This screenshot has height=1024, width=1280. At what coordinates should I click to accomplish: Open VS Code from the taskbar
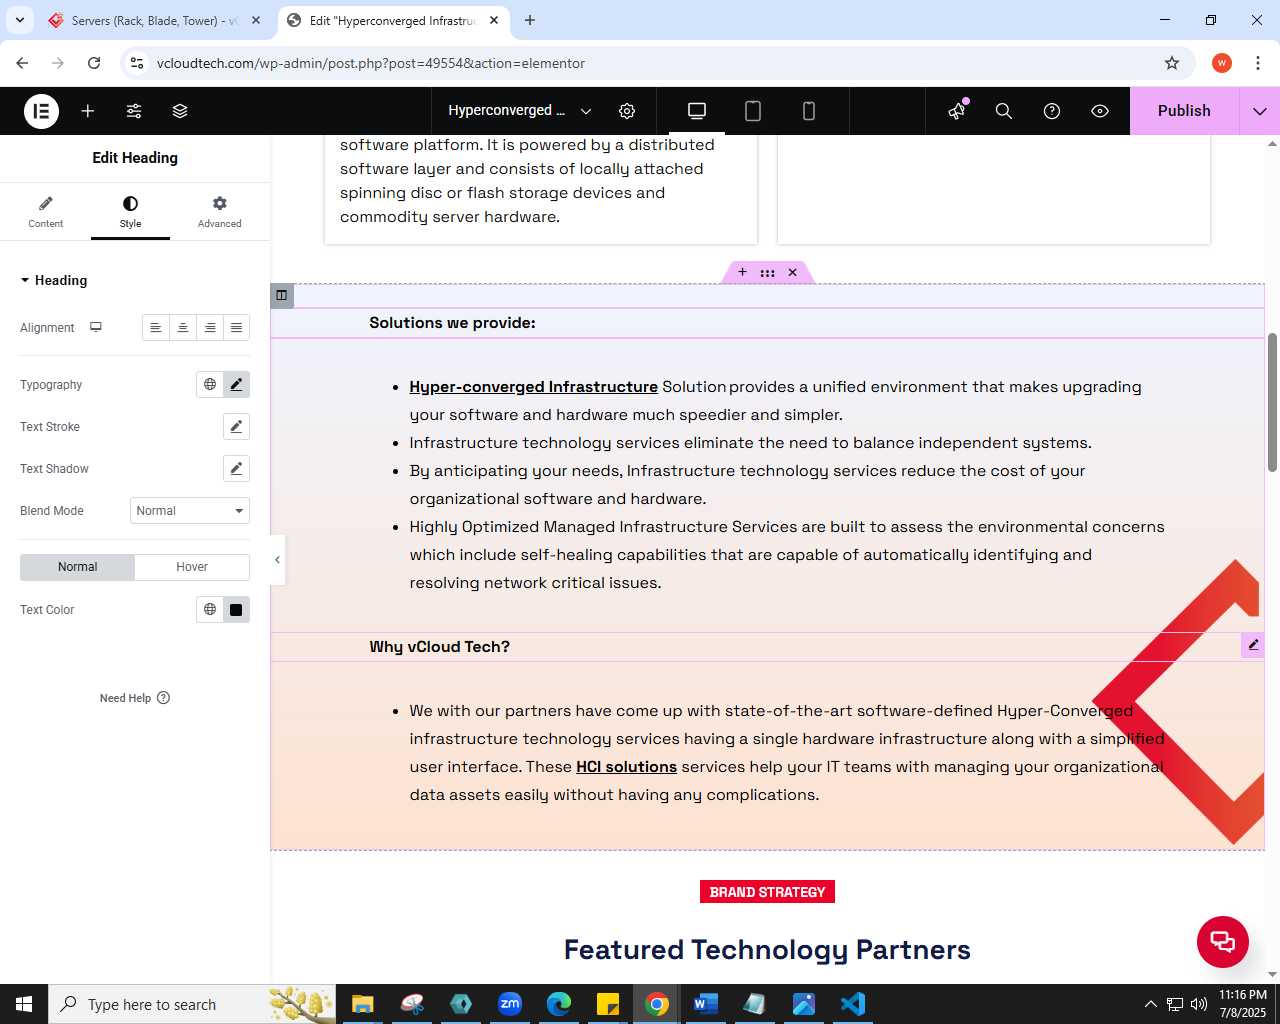[852, 1004]
